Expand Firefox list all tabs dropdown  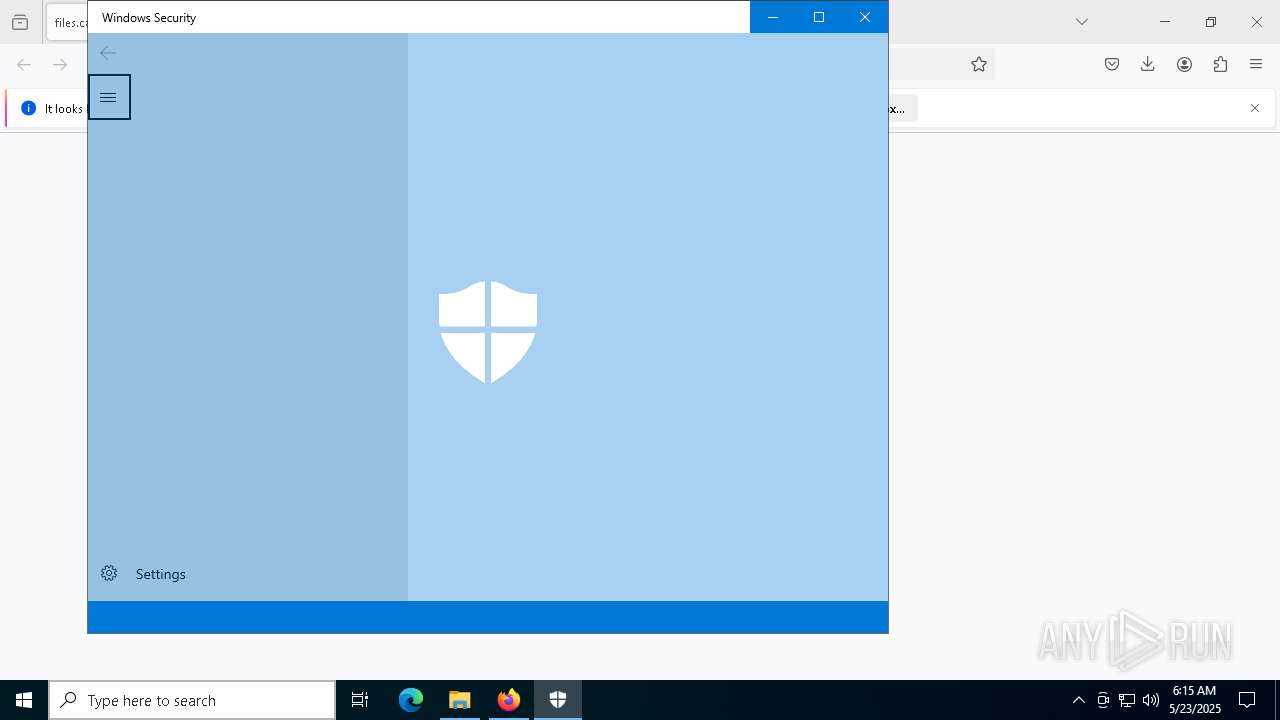[x=1082, y=21]
